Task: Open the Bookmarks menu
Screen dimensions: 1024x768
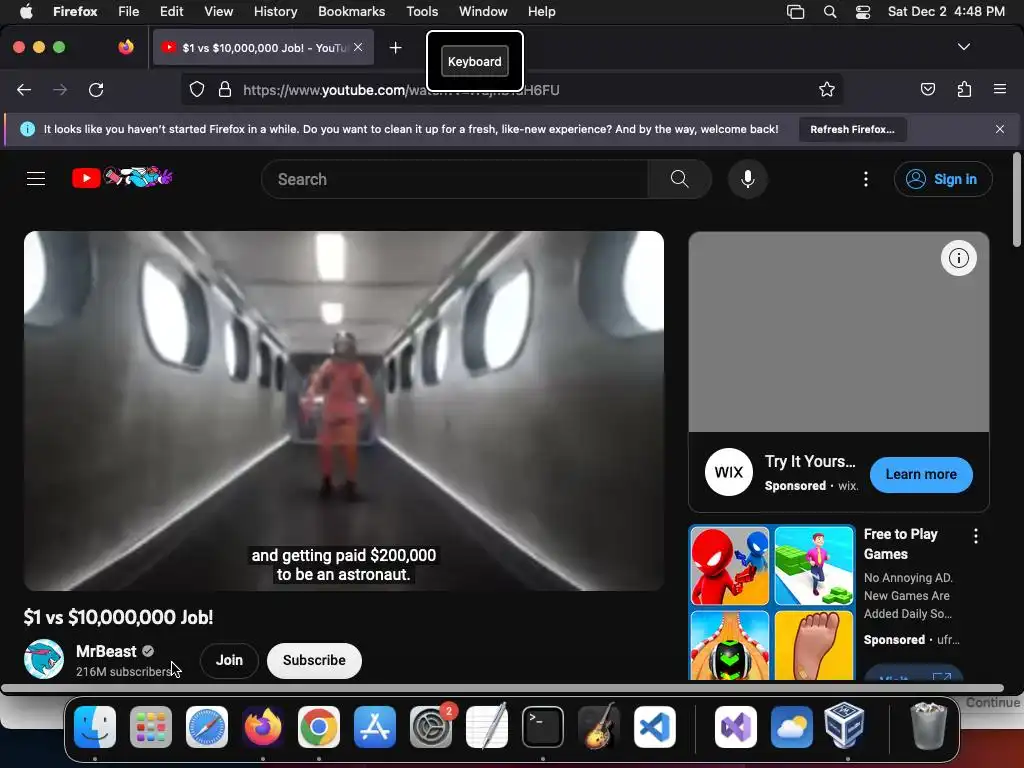Action: coord(351,11)
